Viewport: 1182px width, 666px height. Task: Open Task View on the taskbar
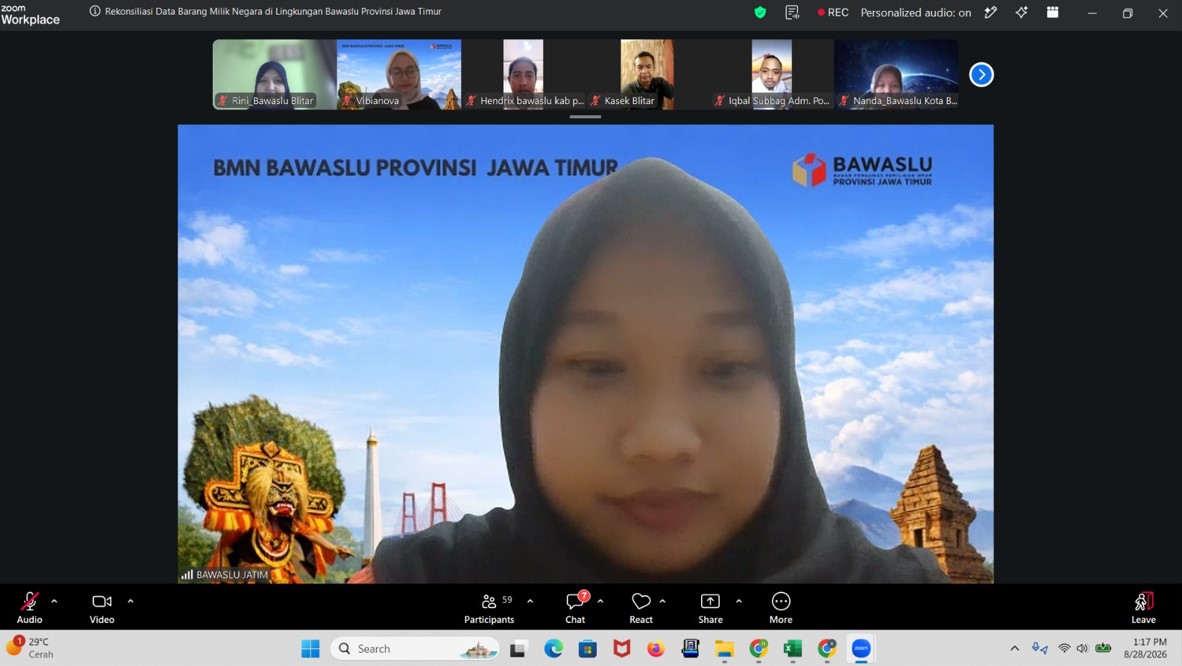pos(518,649)
